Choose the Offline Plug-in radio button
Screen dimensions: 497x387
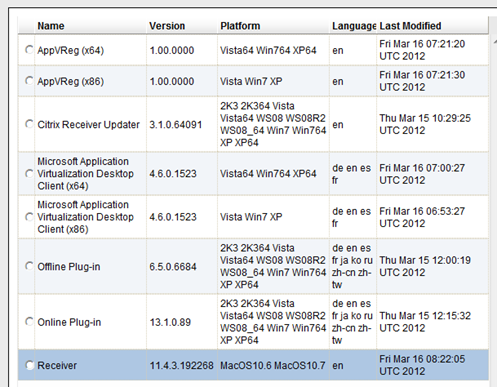29,266
